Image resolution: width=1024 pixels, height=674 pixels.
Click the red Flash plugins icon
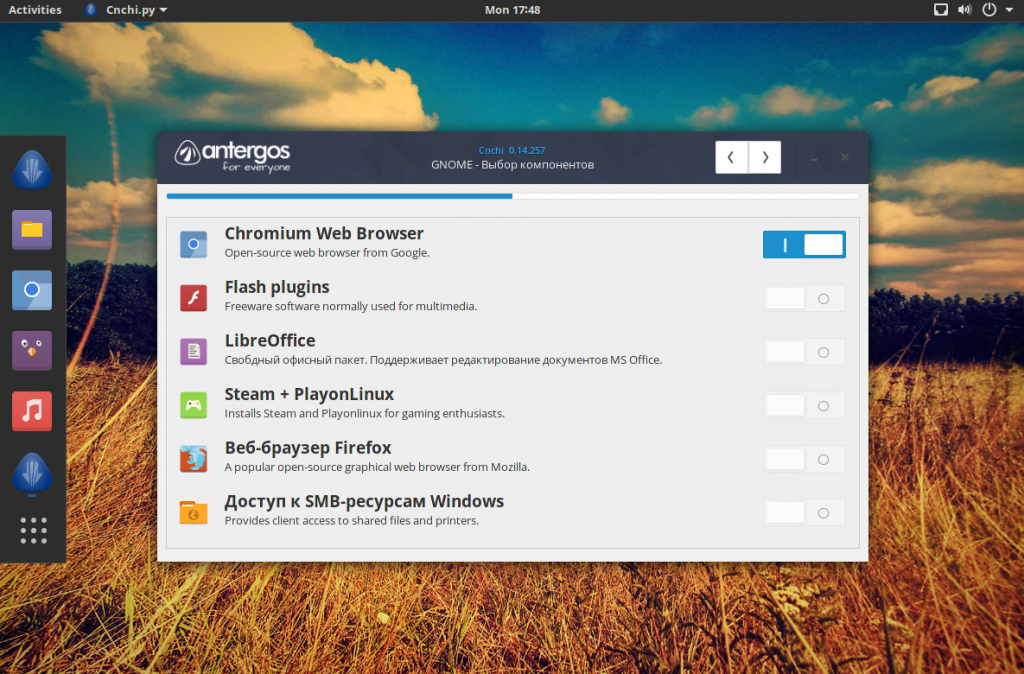click(193, 298)
